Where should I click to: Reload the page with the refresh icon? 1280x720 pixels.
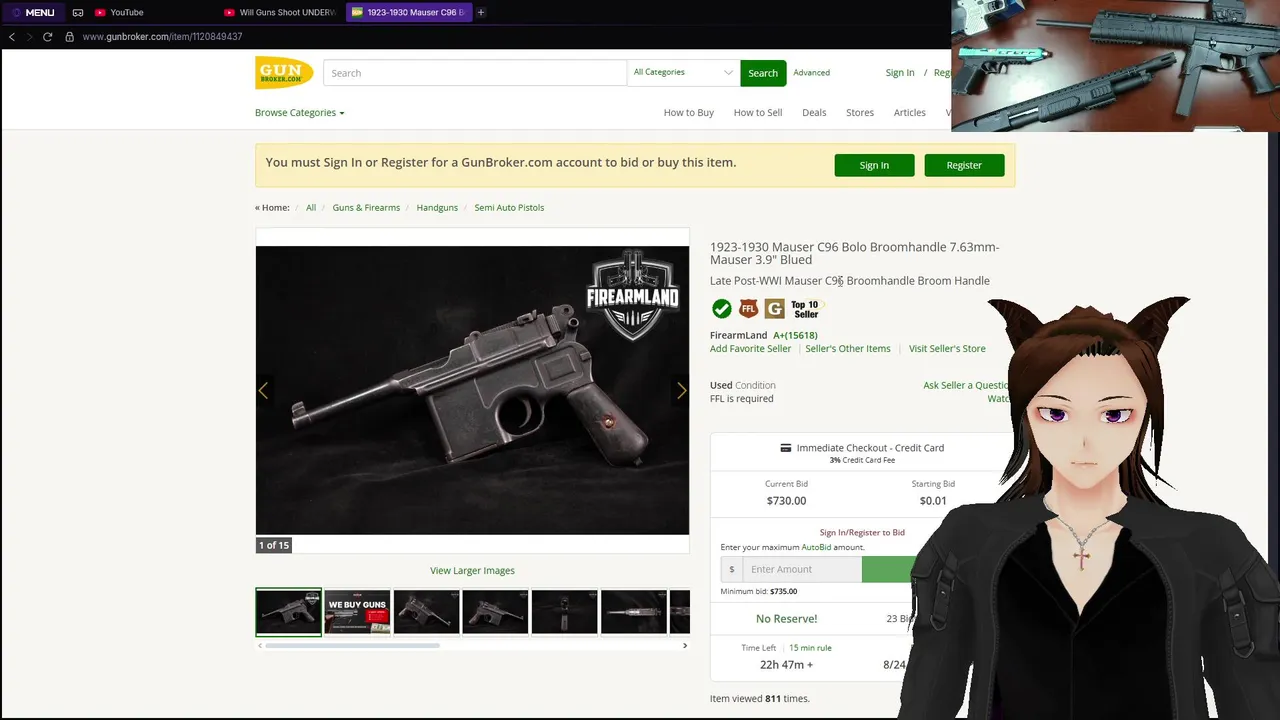click(47, 37)
